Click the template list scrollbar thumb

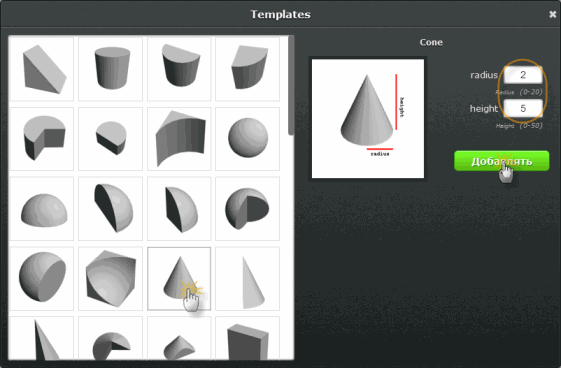[x=291, y=85]
